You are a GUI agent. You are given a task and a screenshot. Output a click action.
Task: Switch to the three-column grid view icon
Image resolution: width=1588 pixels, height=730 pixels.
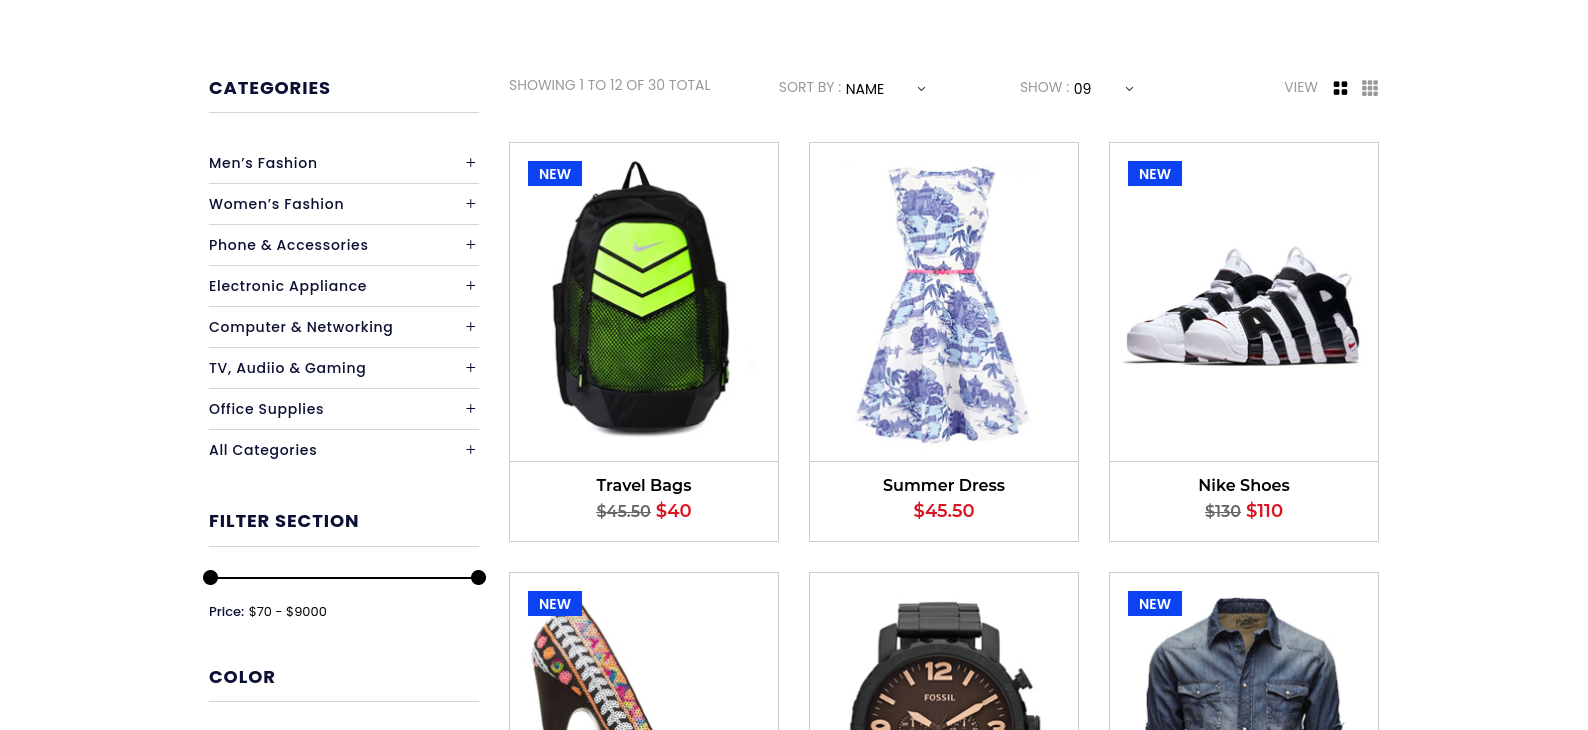[x=1370, y=88]
